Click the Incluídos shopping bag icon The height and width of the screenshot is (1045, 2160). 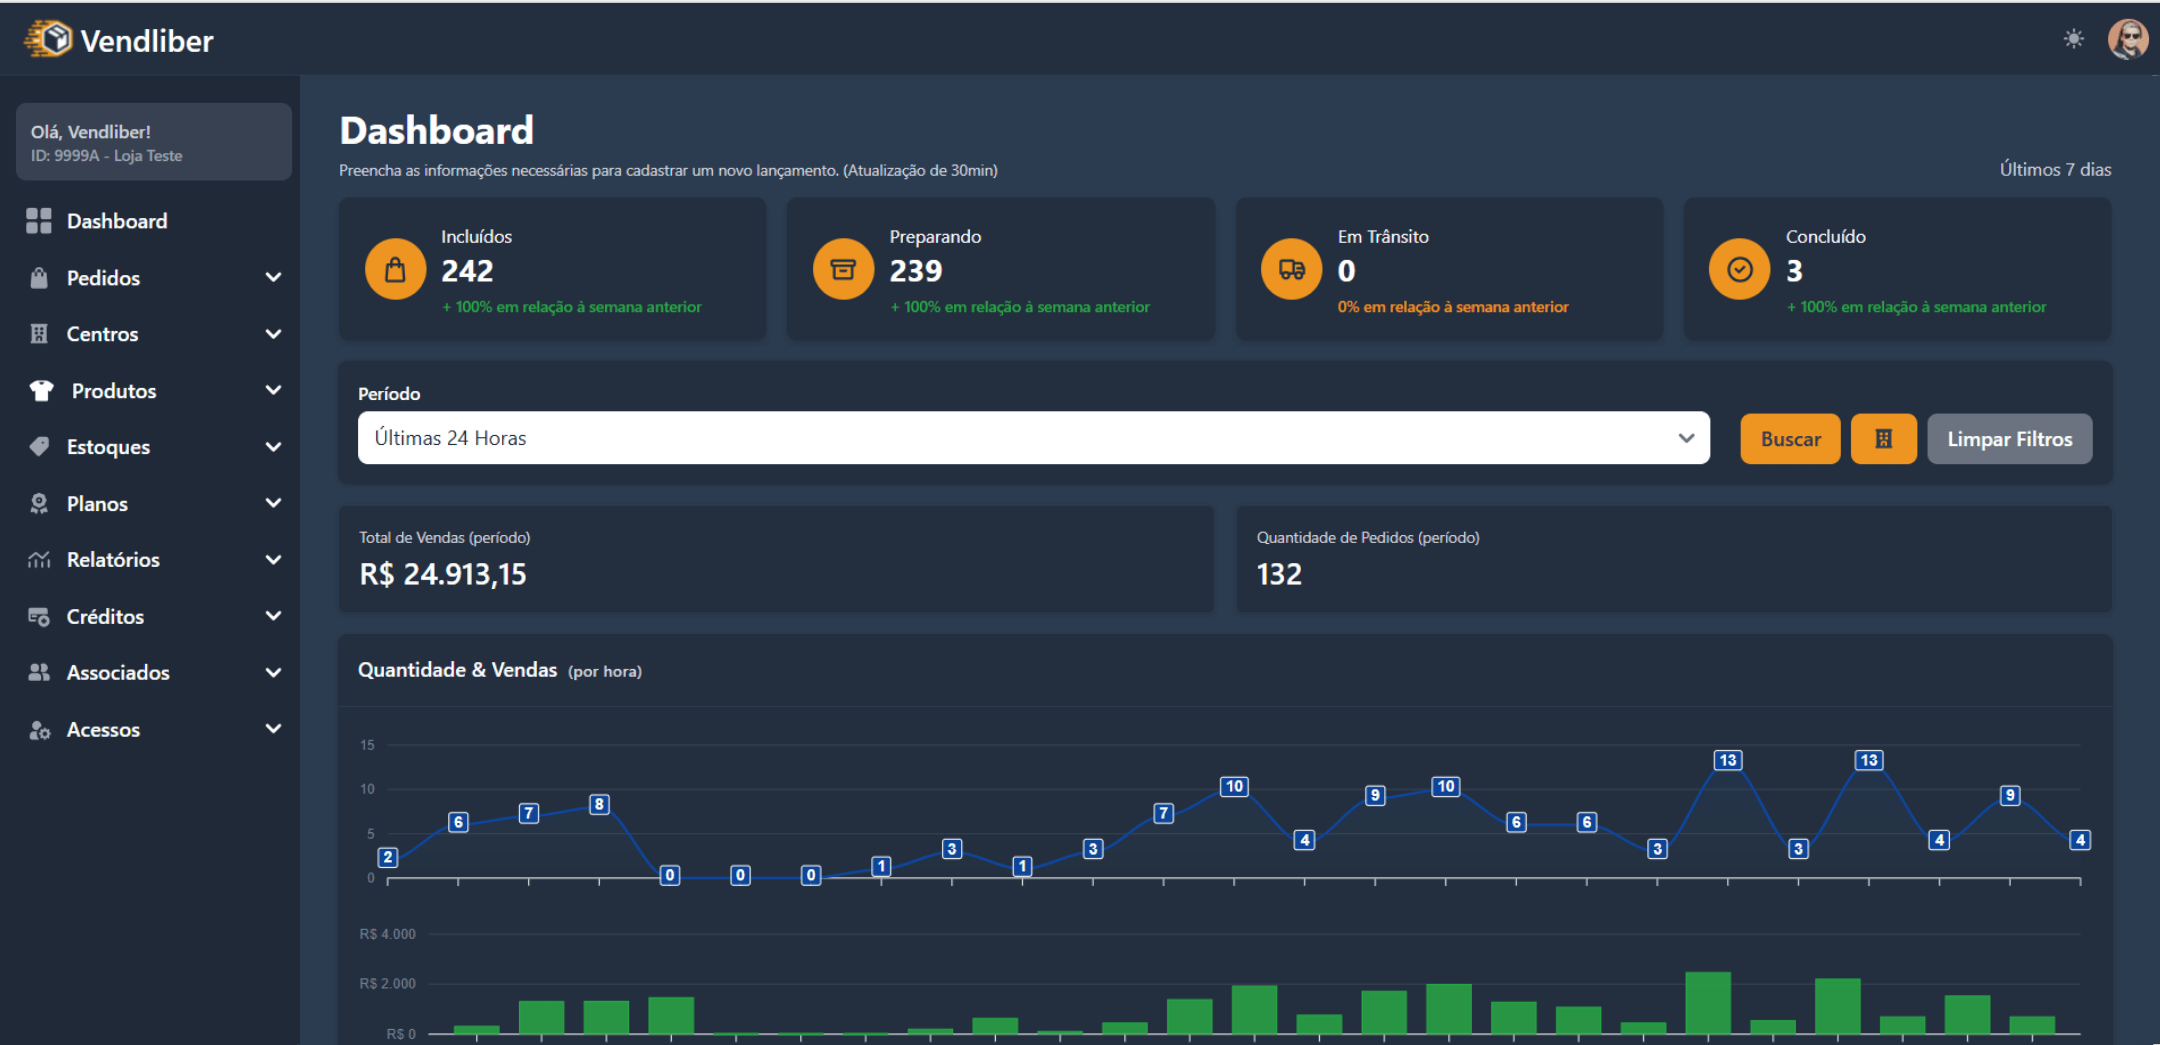coord(395,270)
